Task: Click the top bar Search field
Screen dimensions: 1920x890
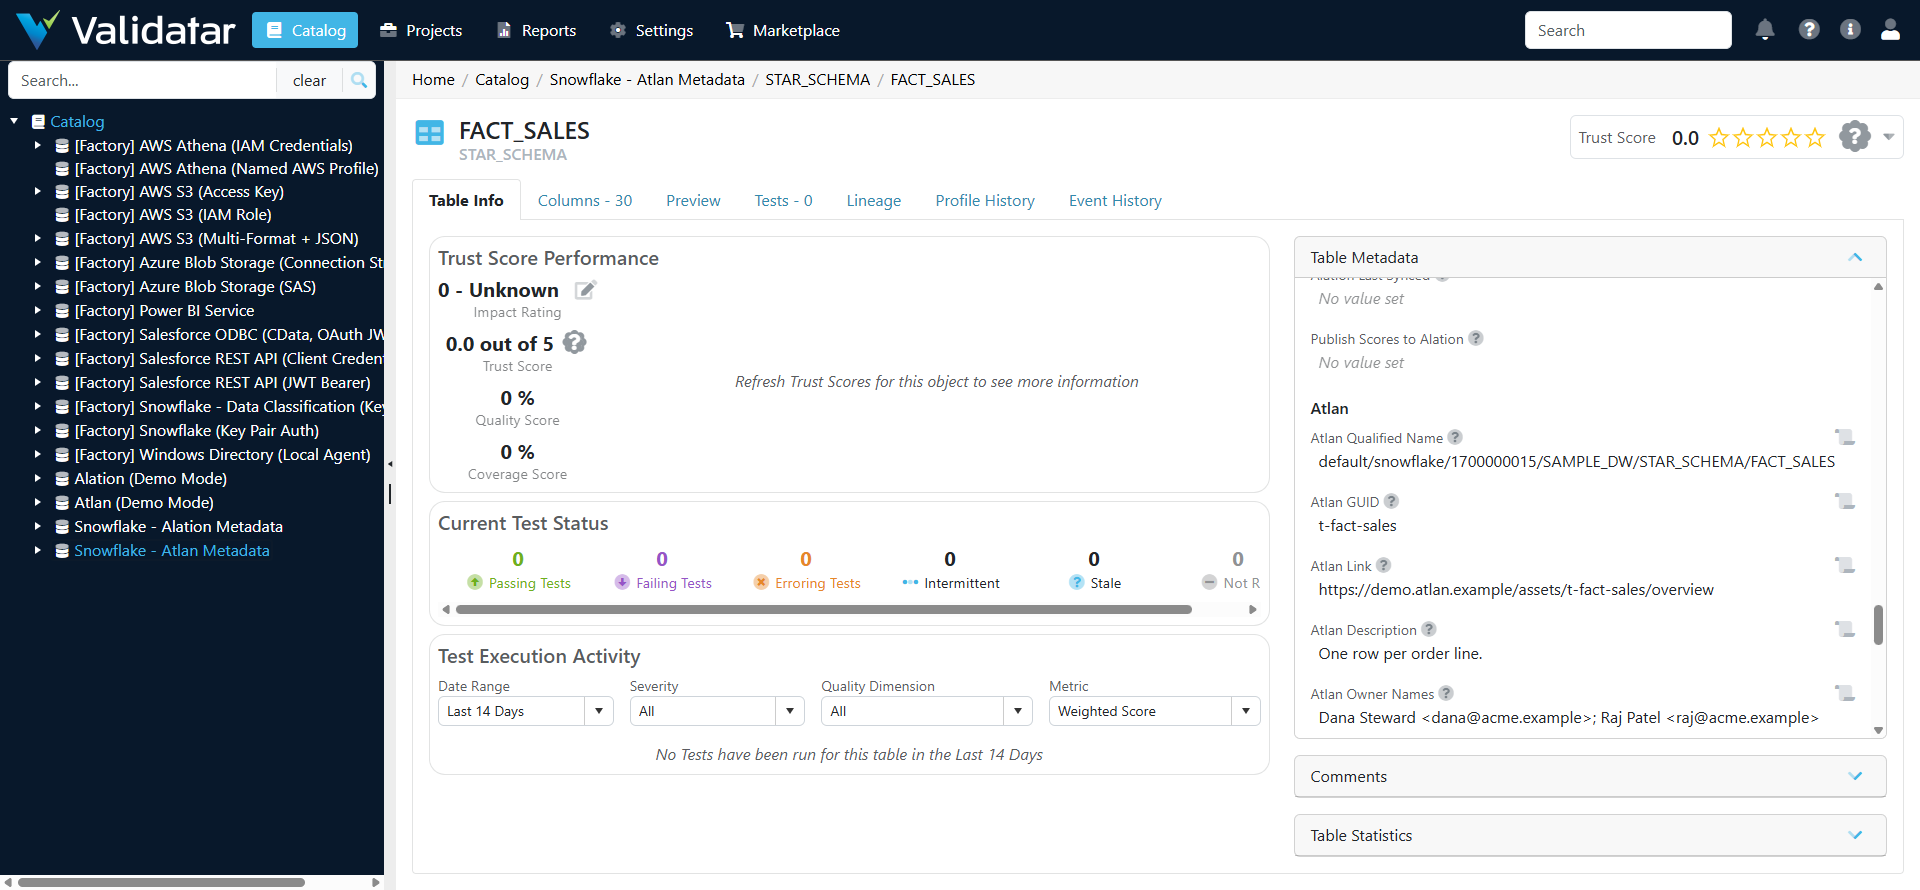Action: (1628, 30)
